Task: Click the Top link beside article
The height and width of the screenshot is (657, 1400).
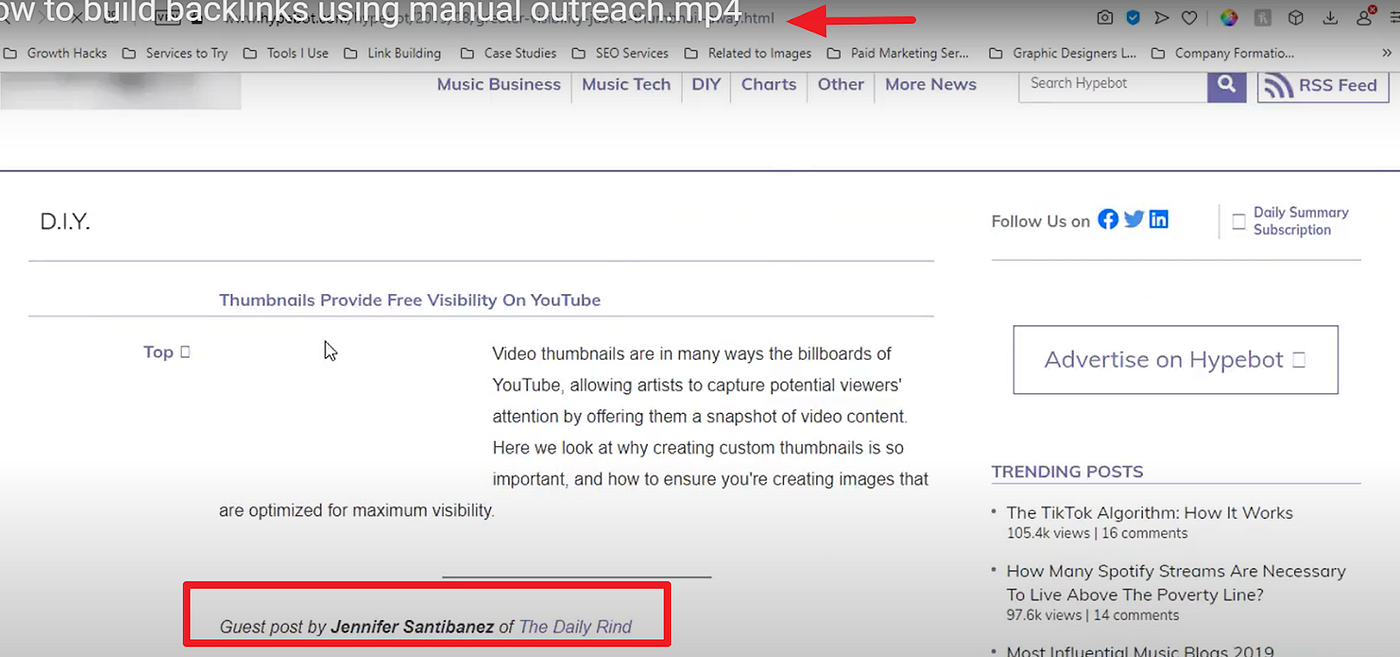Action: click(x=166, y=352)
